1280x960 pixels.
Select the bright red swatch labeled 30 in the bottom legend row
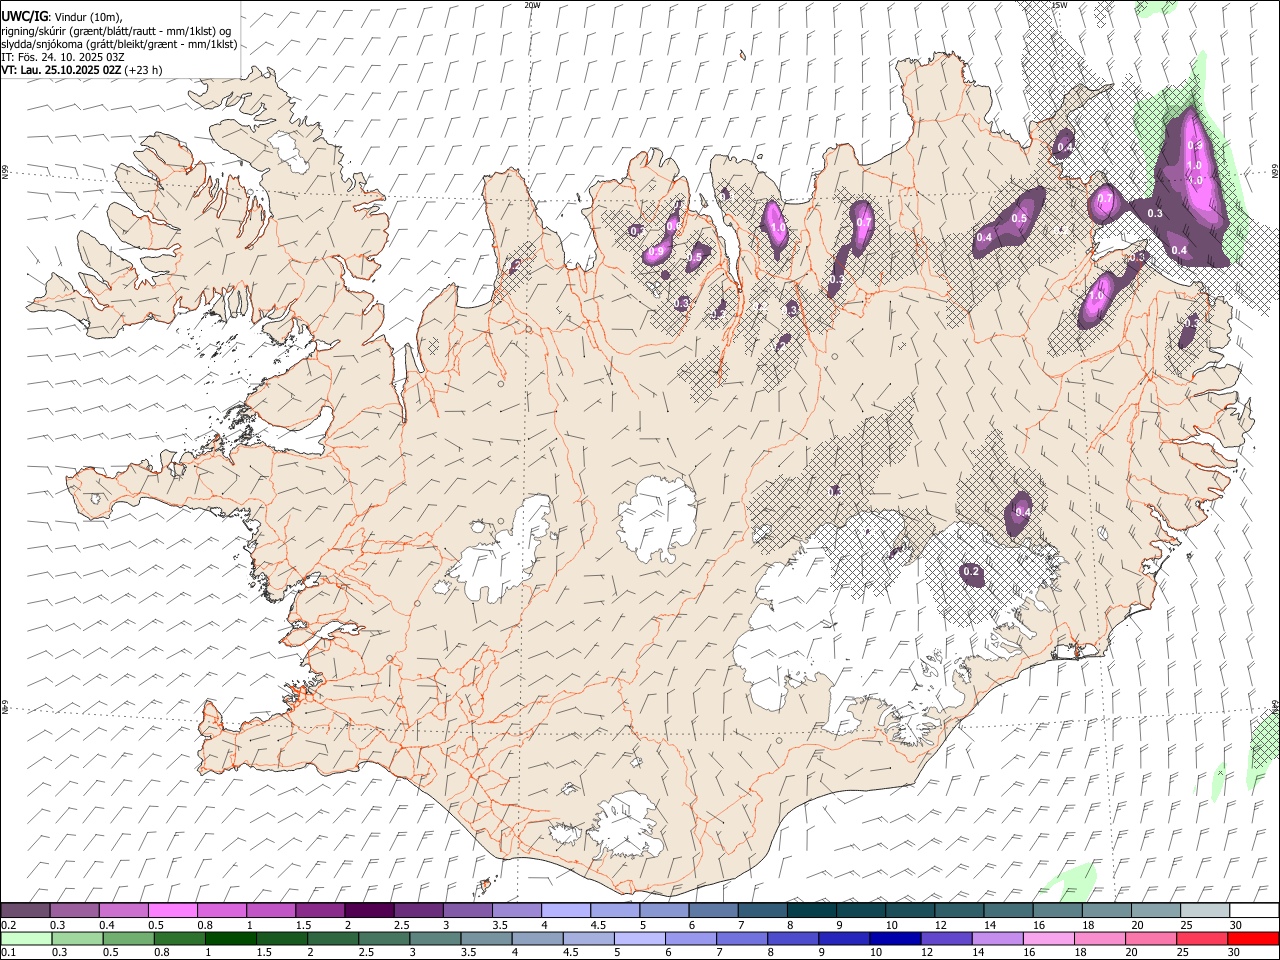[x=1253, y=938]
